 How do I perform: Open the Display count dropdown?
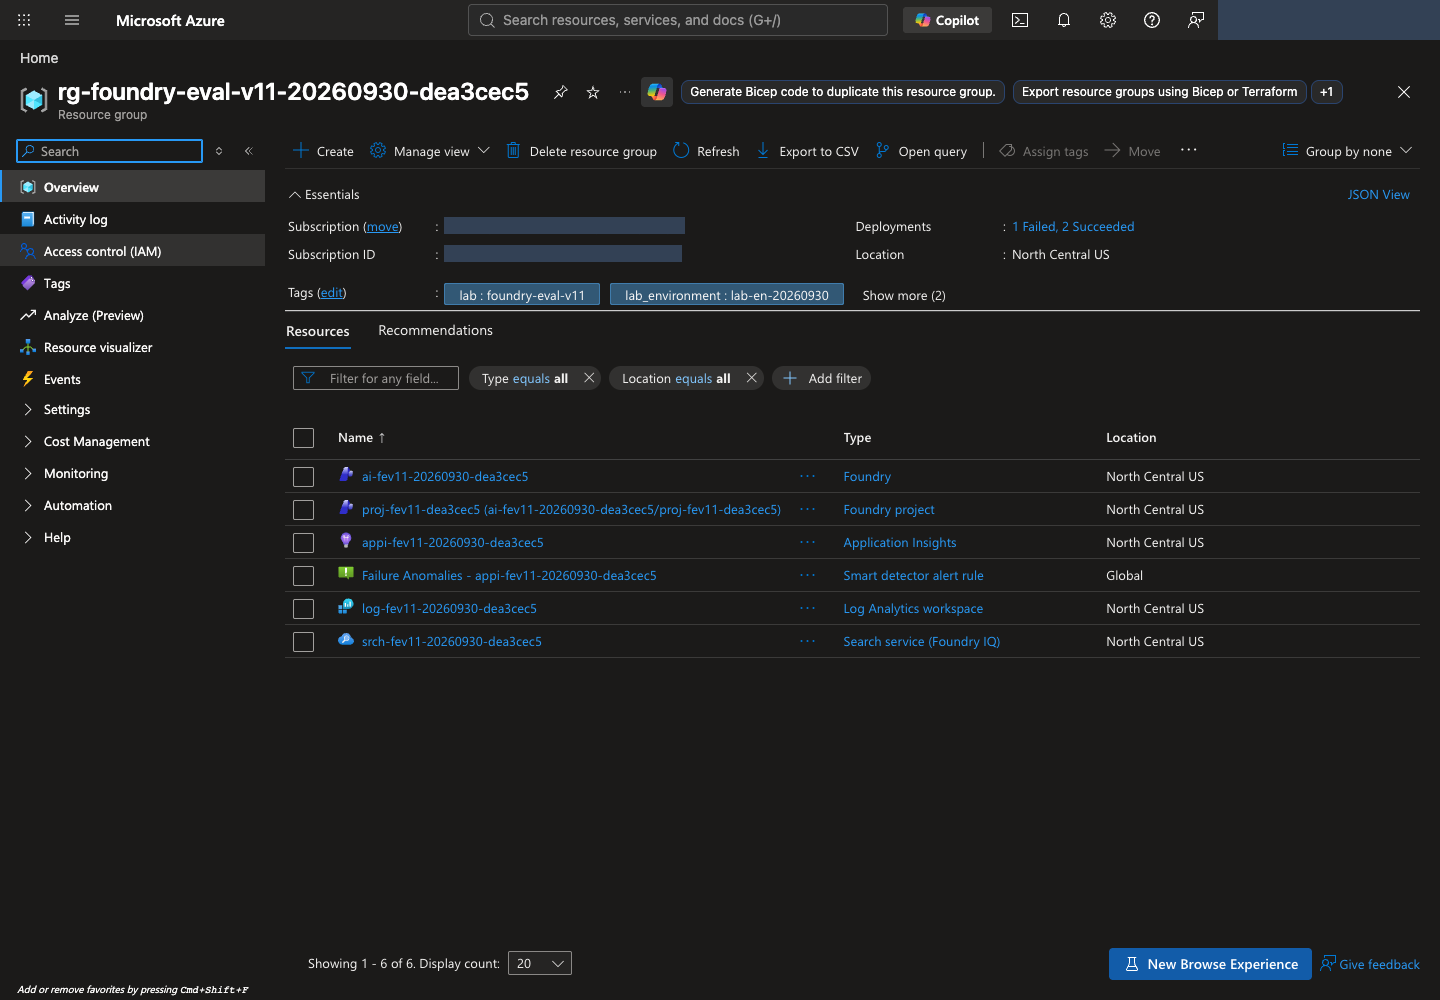540,964
